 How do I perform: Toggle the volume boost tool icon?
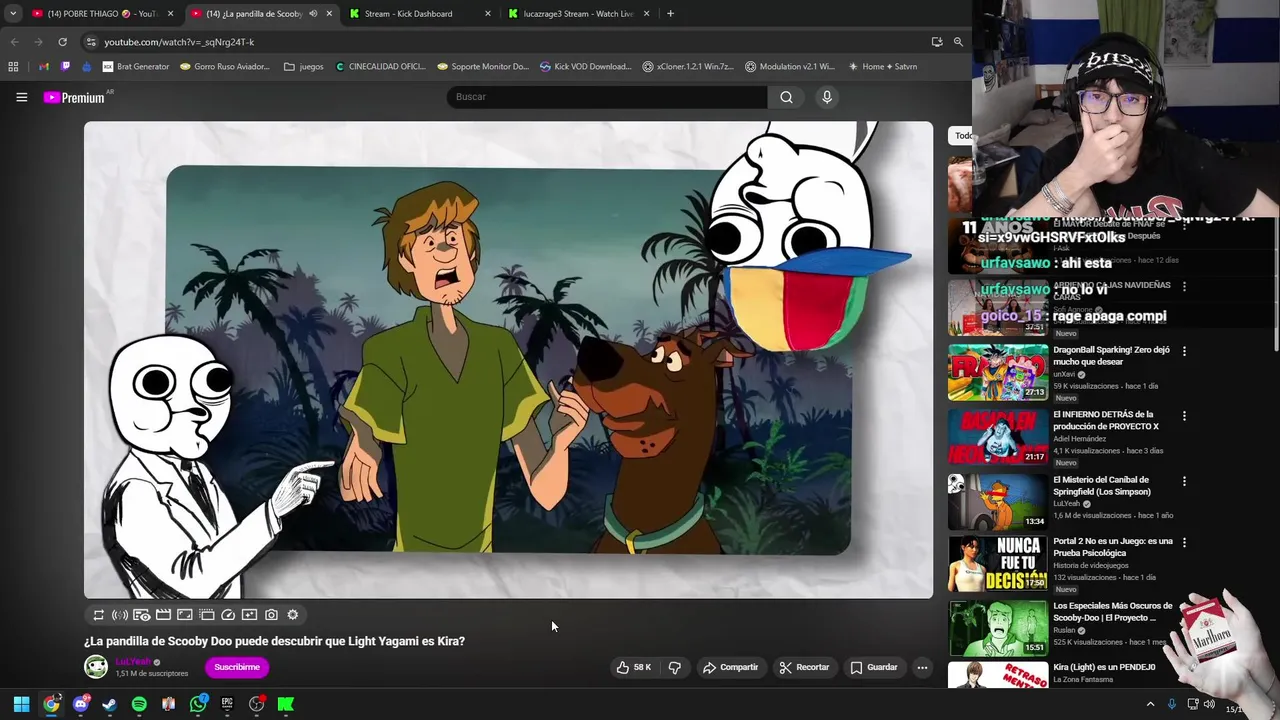120,615
